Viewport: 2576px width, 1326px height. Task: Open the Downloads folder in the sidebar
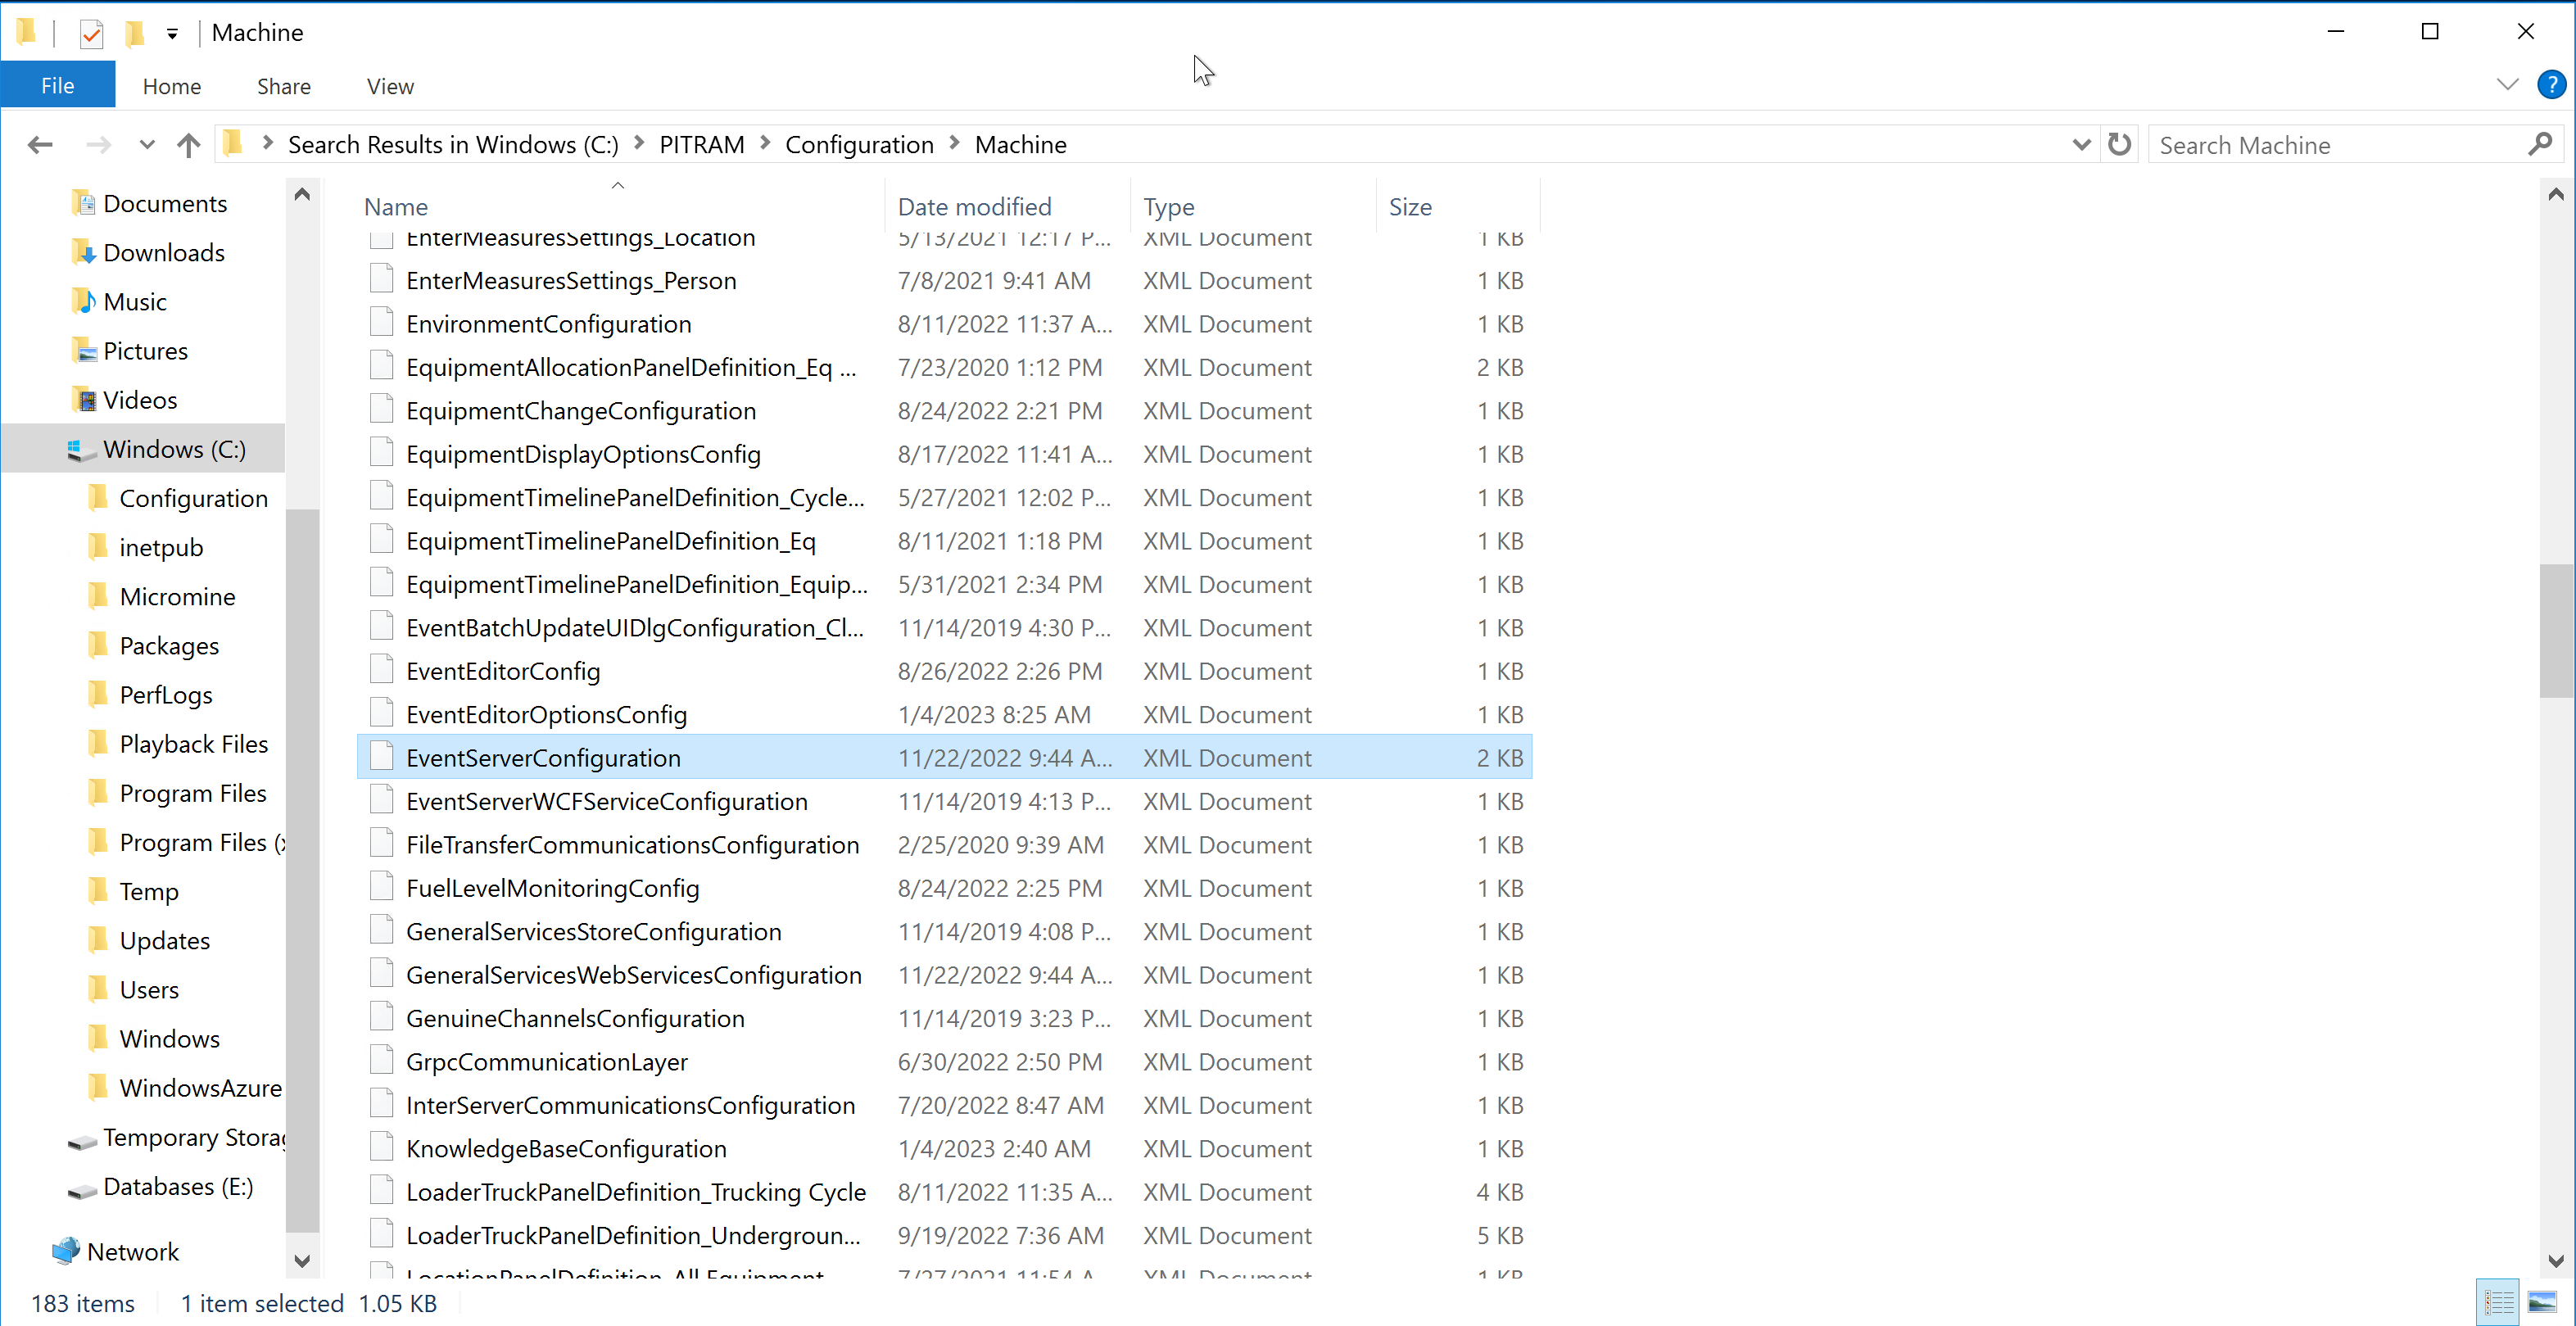(x=163, y=252)
